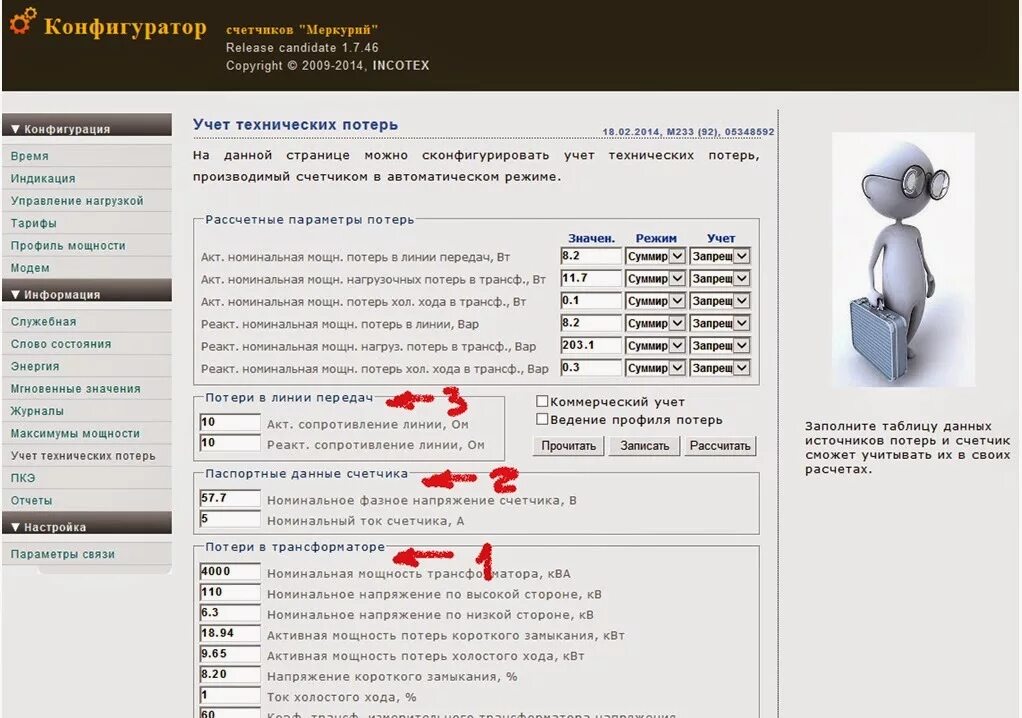Image resolution: width=1022 pixels, height=718 pixels.
Task: Open the ПКЭ sidebar item
Action: click(87, 478)
